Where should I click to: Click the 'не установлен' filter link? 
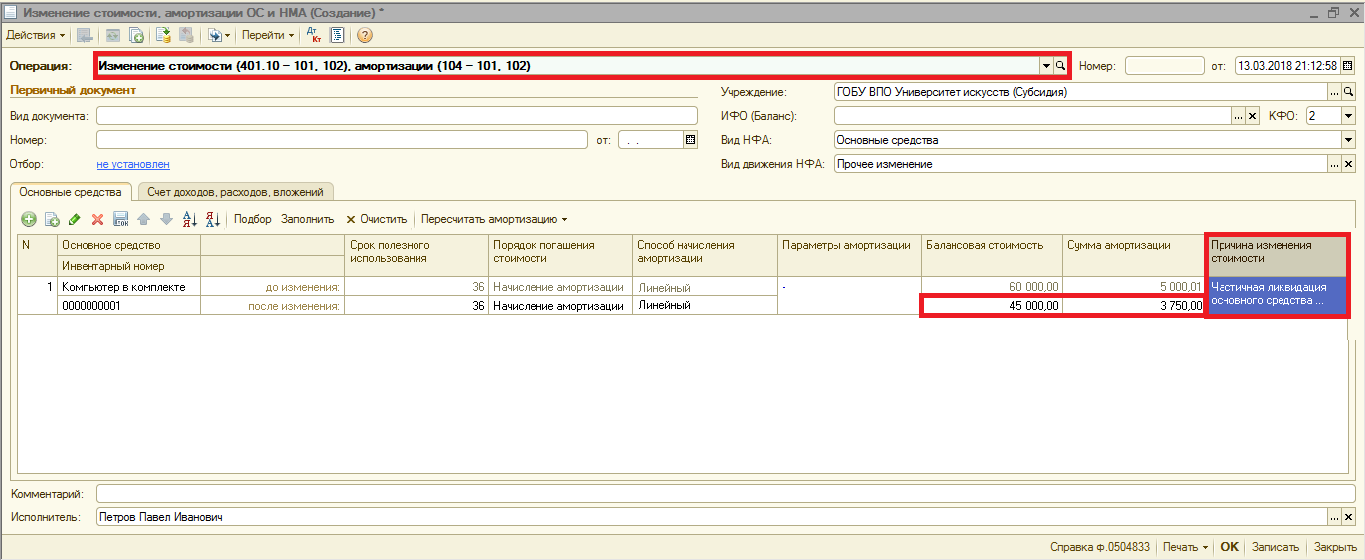click(133, 164)
